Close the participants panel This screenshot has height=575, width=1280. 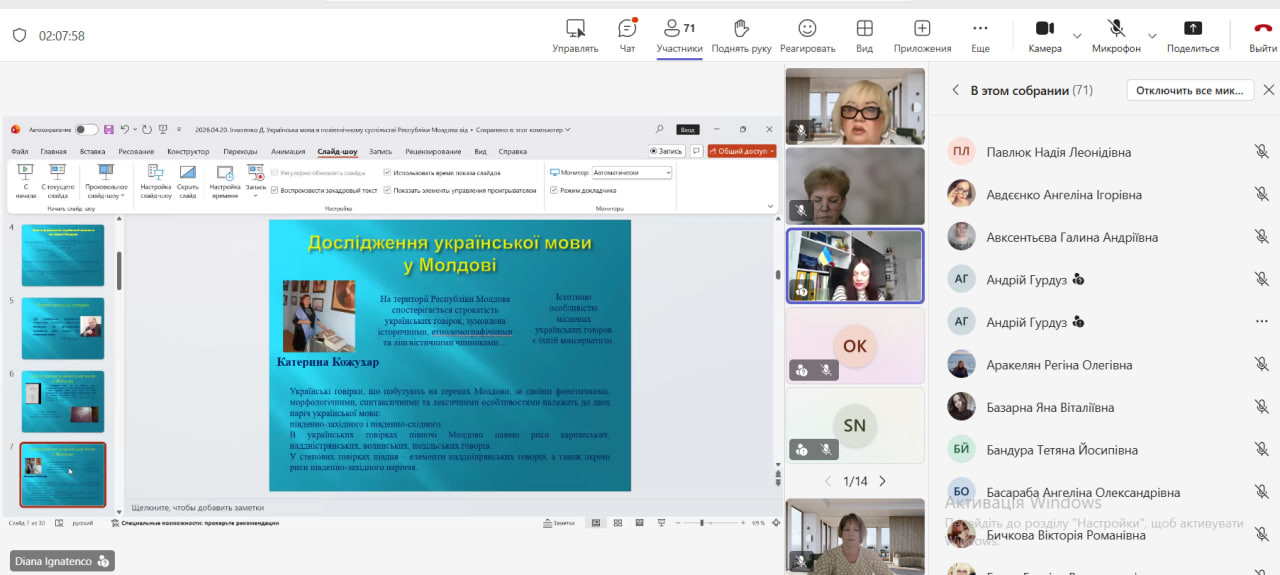(x=1269, y=90)
